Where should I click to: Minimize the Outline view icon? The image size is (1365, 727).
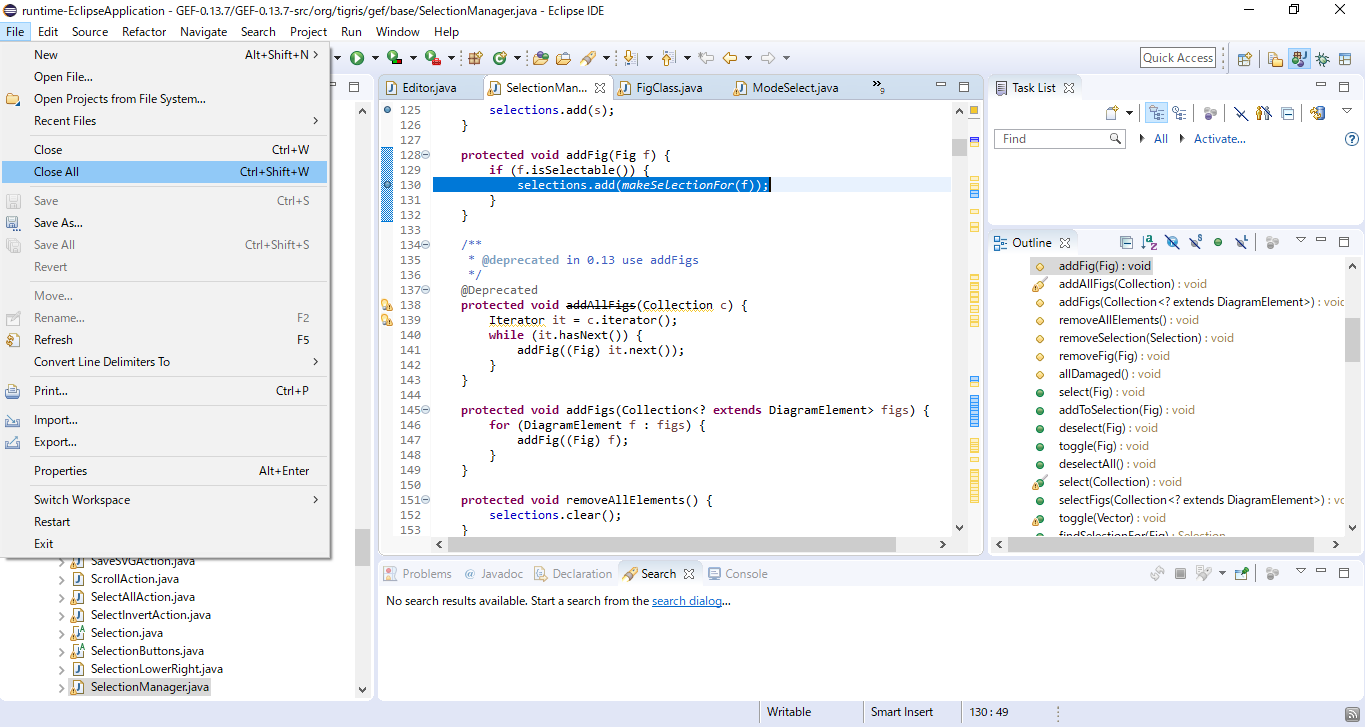1321,241
